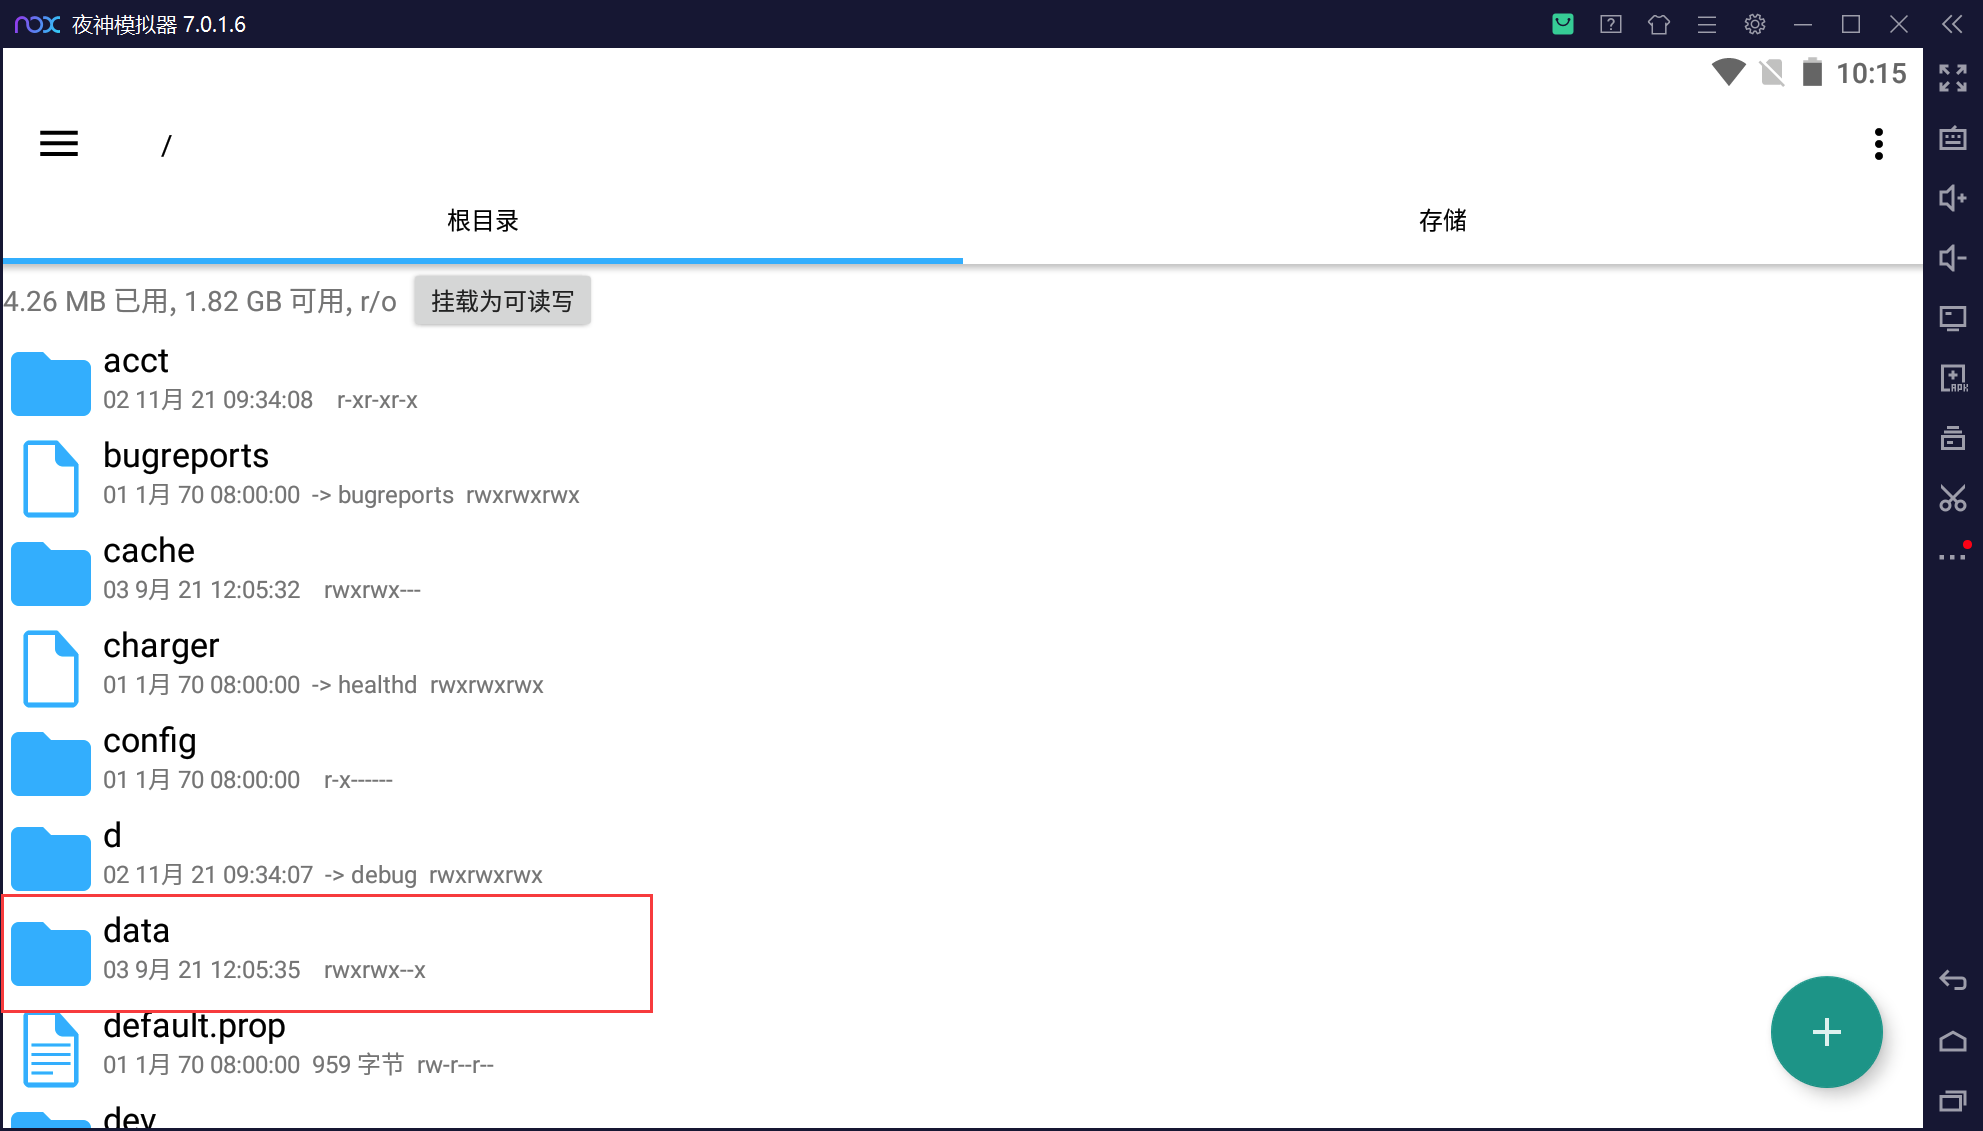Open the cache folder name
Viewport: 1983px width, 1131px height.
click(x=149, y=551)
